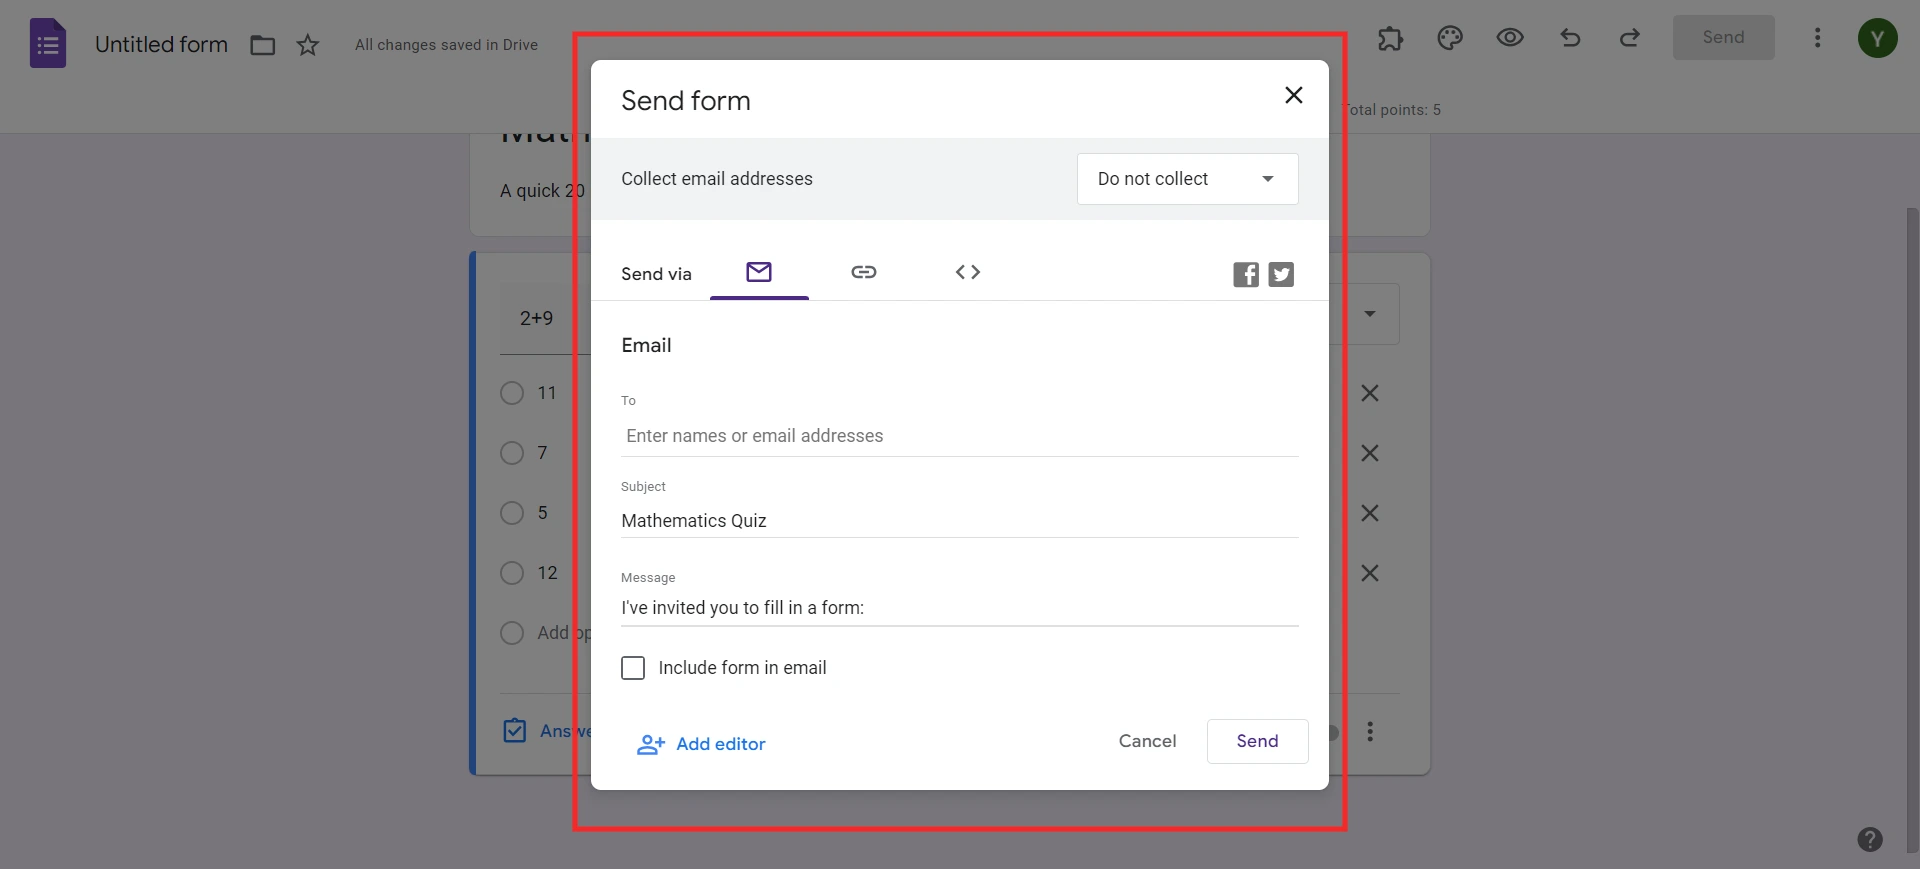Click Cancel in the Send form dialog
Viewport: 1920px width, 869px height.
[1147, 741]
